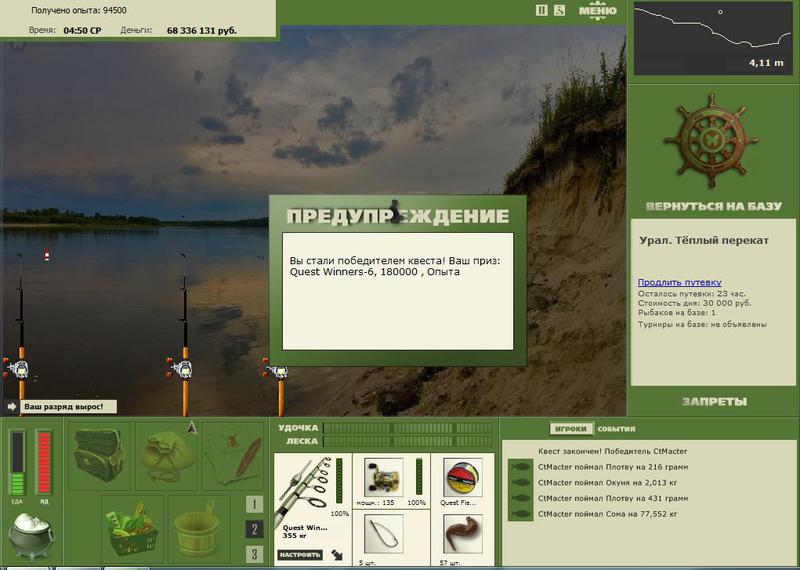The width and height of the screenshot is (800, 570).
Task: Click the icon between pause and МЕНЮ
Action: (x=559, y=10)
